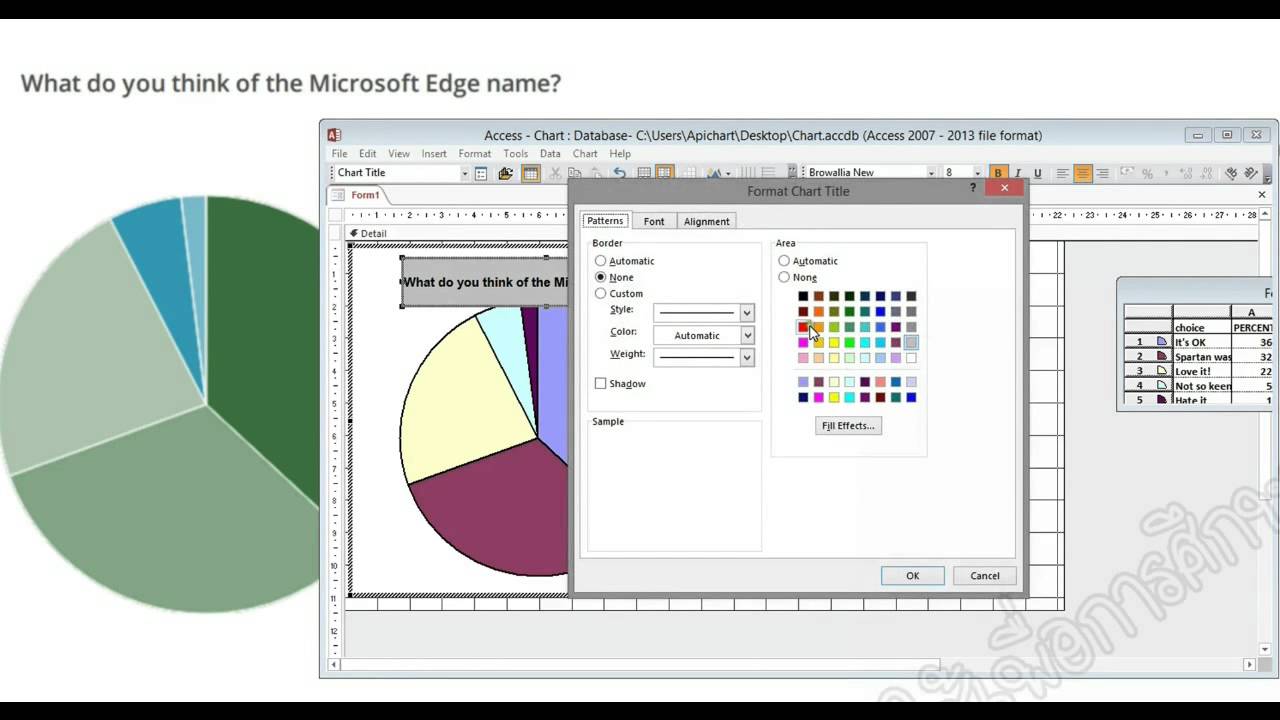
Task: Click the Undo arrow icon
Action: click(619, 173)
